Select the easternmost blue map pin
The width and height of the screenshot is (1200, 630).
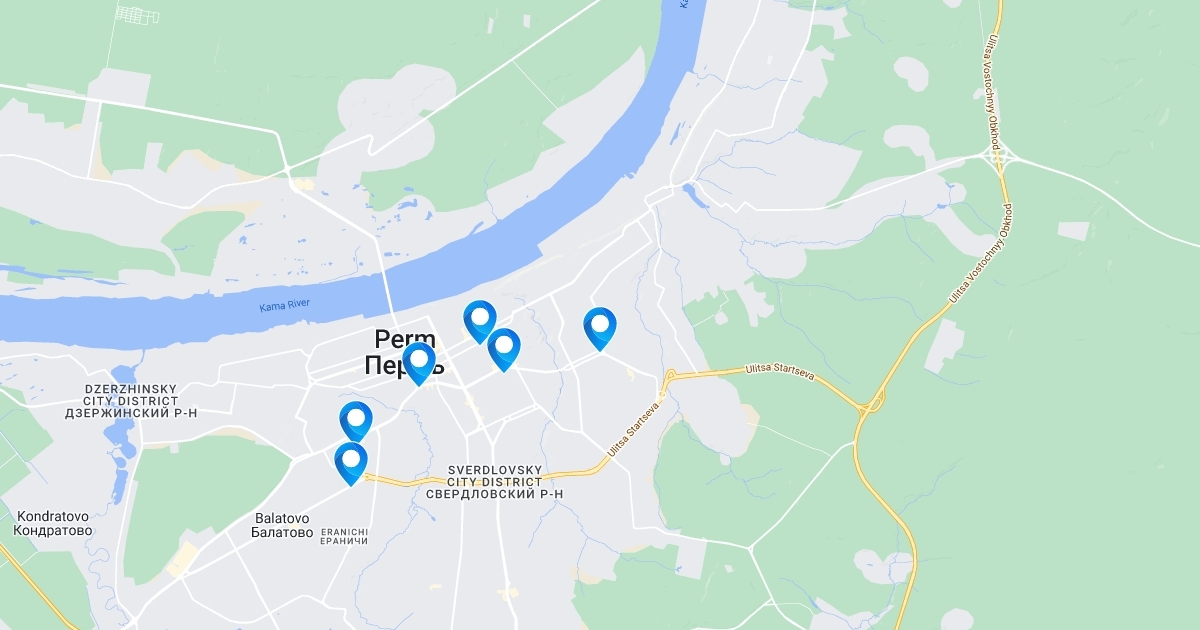[x=599, y=328]
